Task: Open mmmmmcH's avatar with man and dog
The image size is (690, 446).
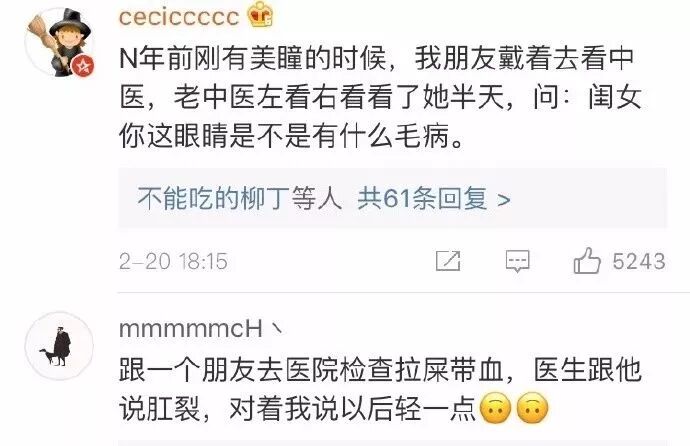Action: 59,346
